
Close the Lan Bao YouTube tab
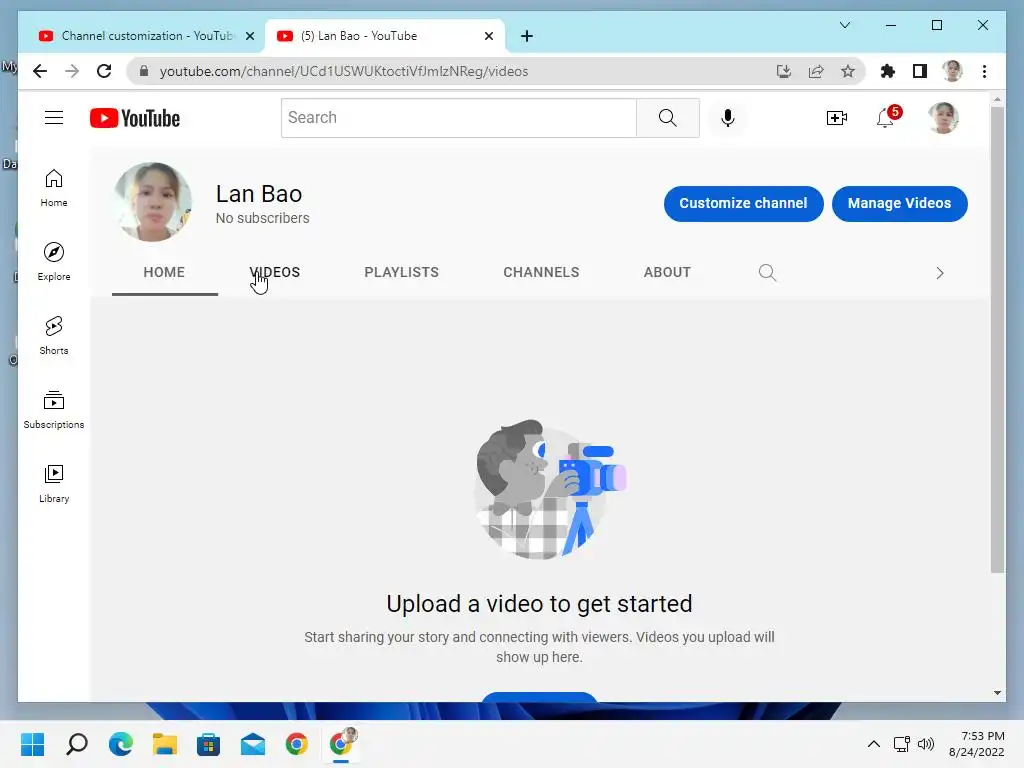pyautogui.click(x=488, y=36)
